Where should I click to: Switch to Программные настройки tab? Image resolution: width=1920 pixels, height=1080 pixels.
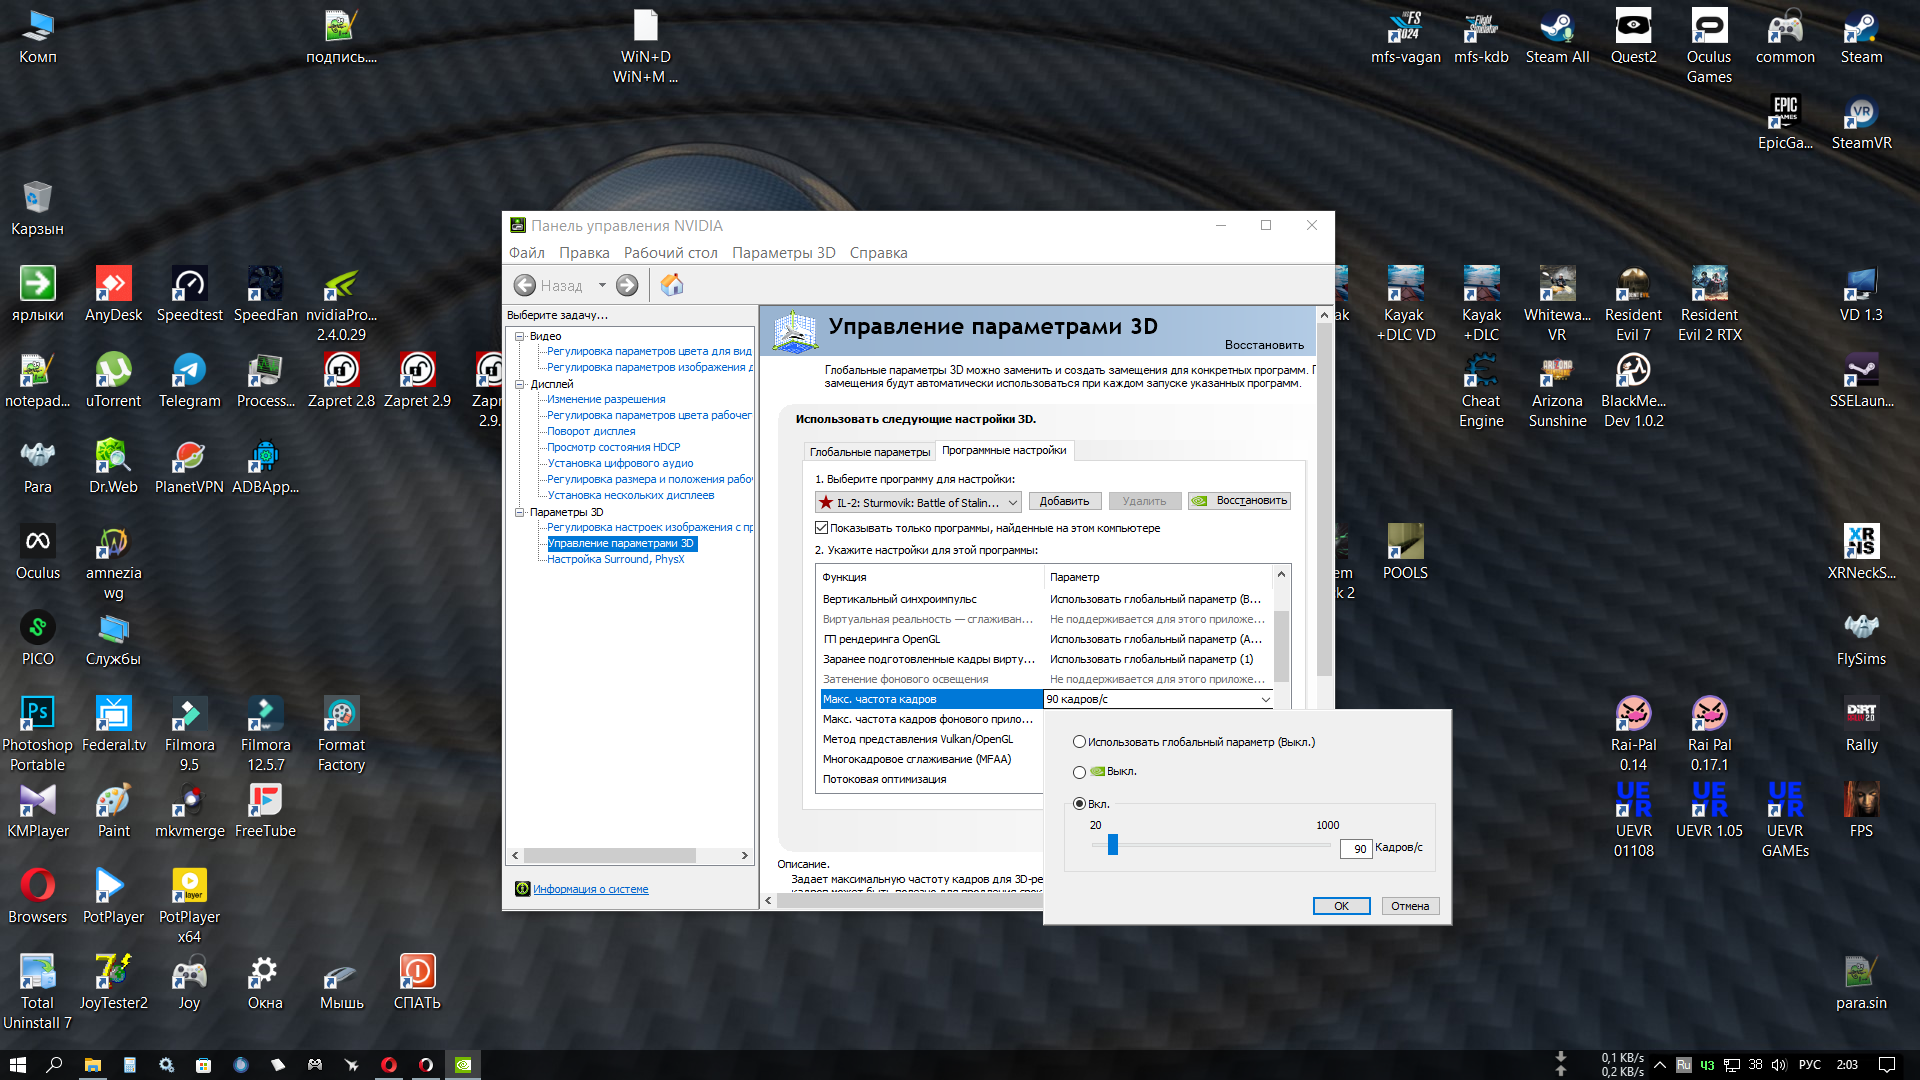point(1004,451)
